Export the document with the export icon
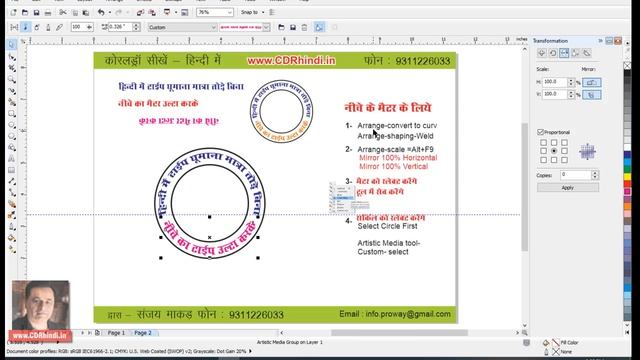The height and width of the screenshot is (360, 640). [x=152, y=13]
